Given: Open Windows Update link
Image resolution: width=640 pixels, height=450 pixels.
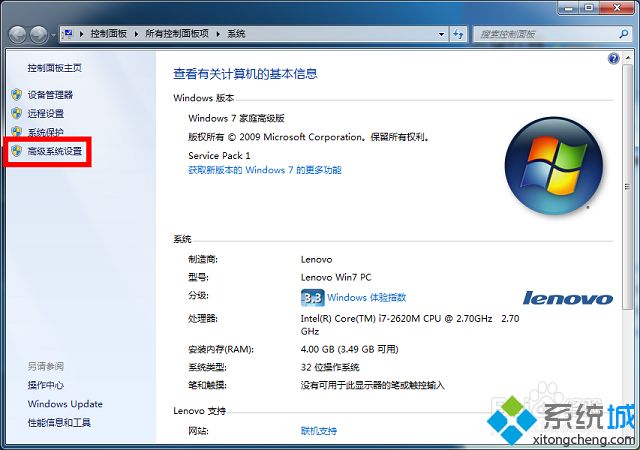Looking at the screenshot, I should click(65, 404).
